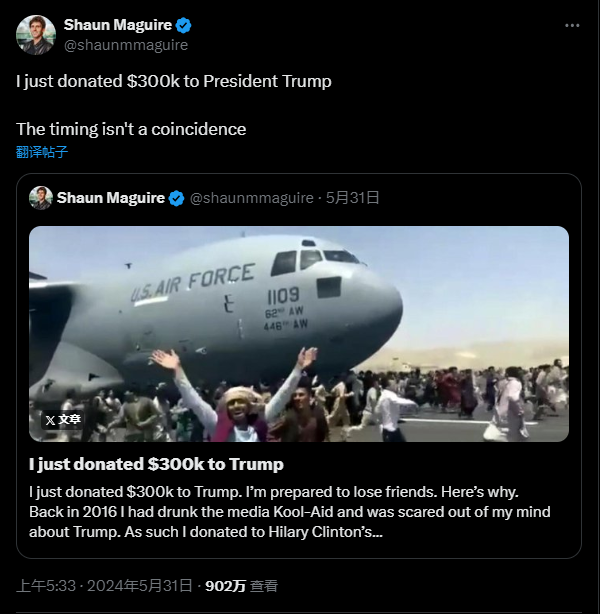
Task: Click the blue verified badge beside top name
Action: [185, 25]
